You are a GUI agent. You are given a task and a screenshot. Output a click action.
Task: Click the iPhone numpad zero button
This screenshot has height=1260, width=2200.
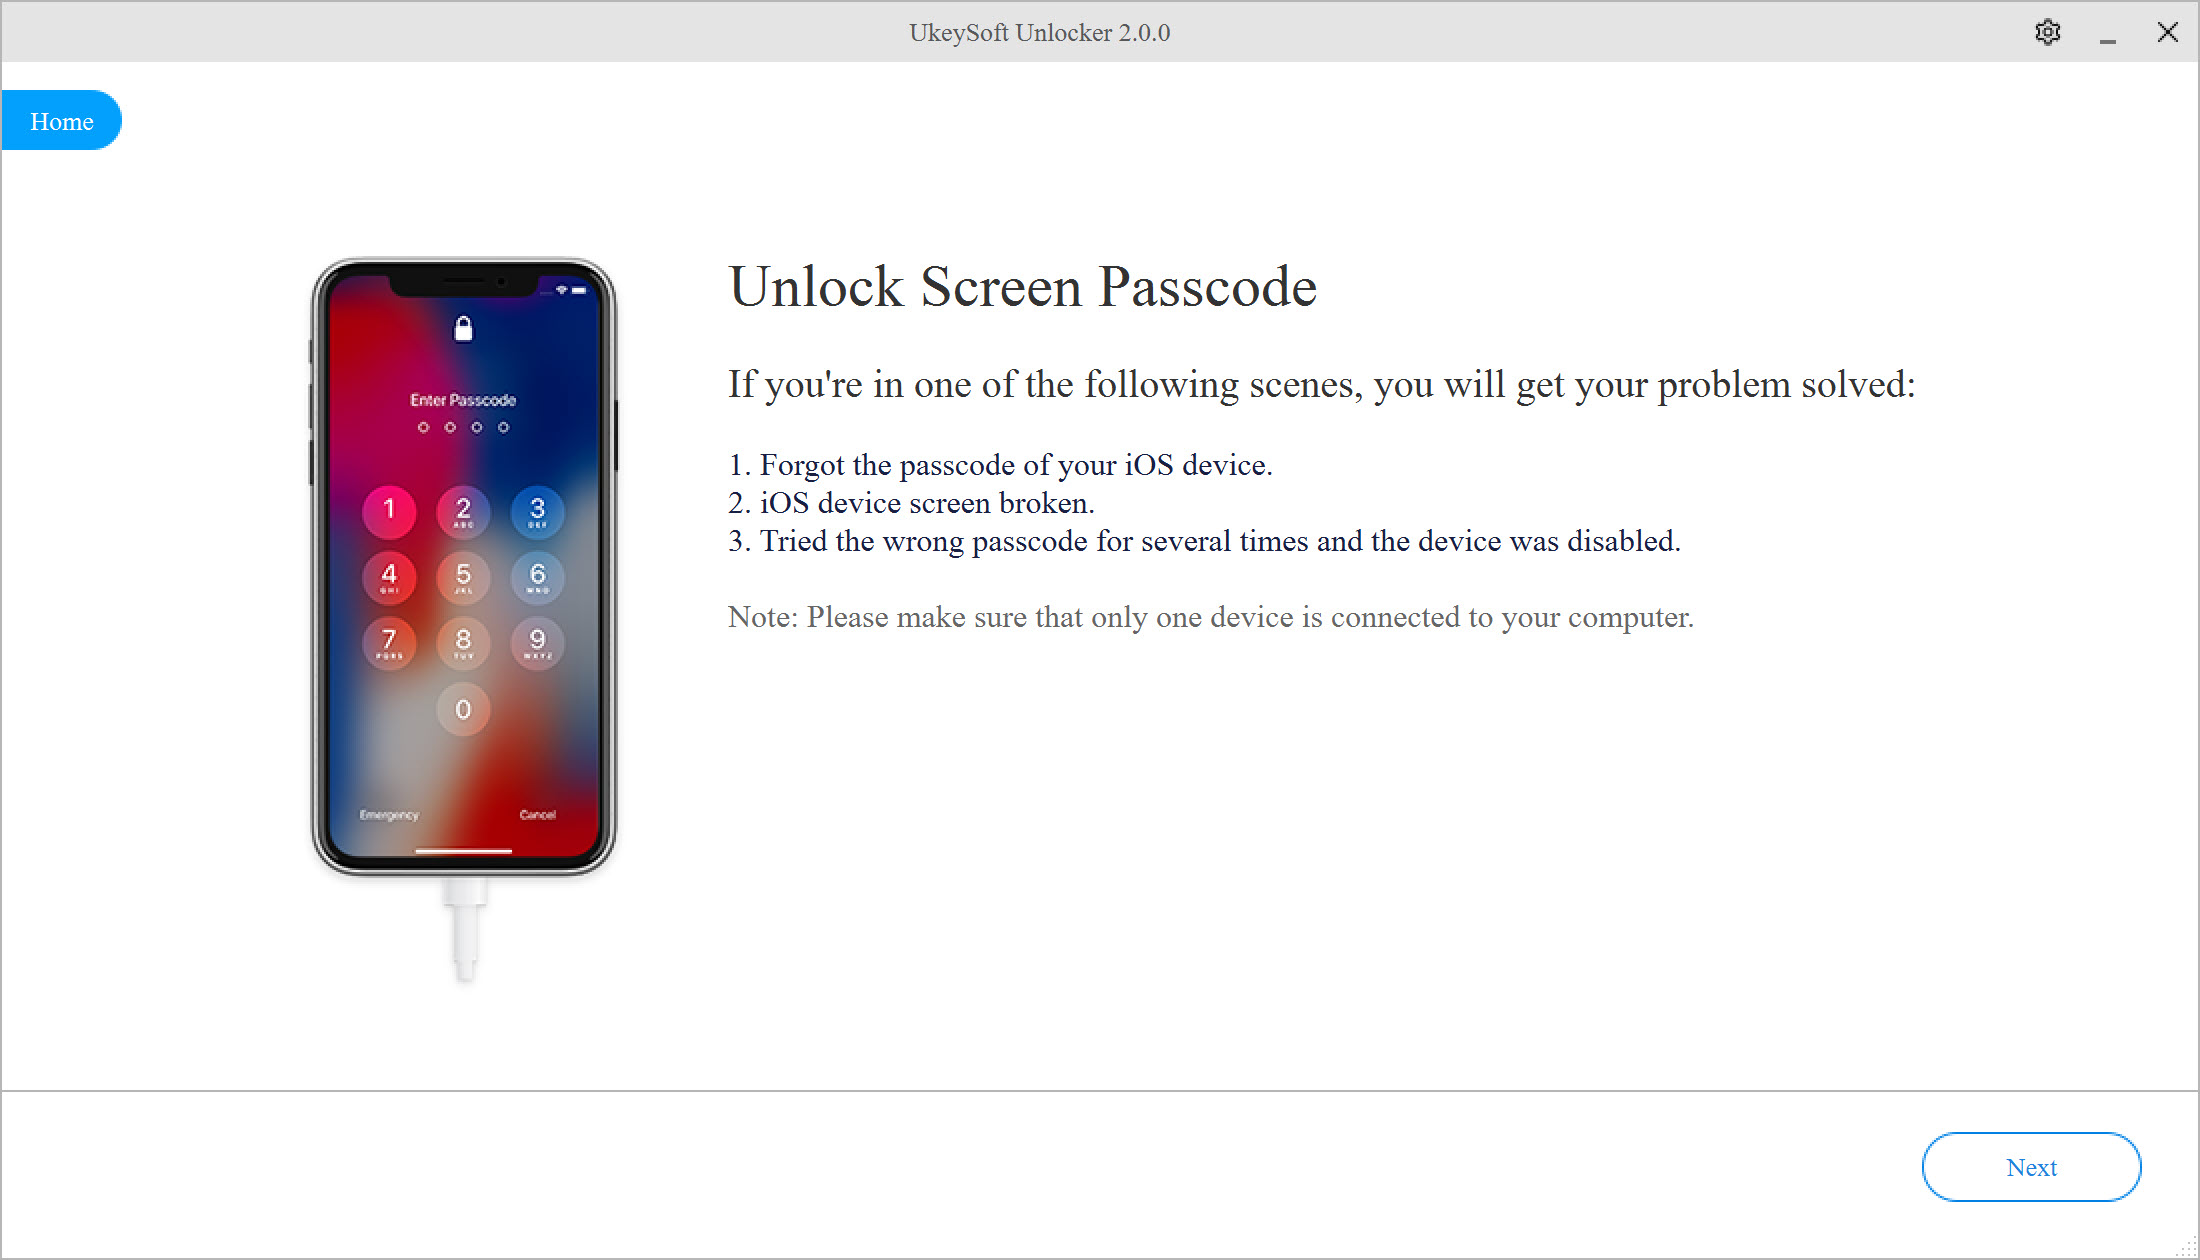point(464,709)
